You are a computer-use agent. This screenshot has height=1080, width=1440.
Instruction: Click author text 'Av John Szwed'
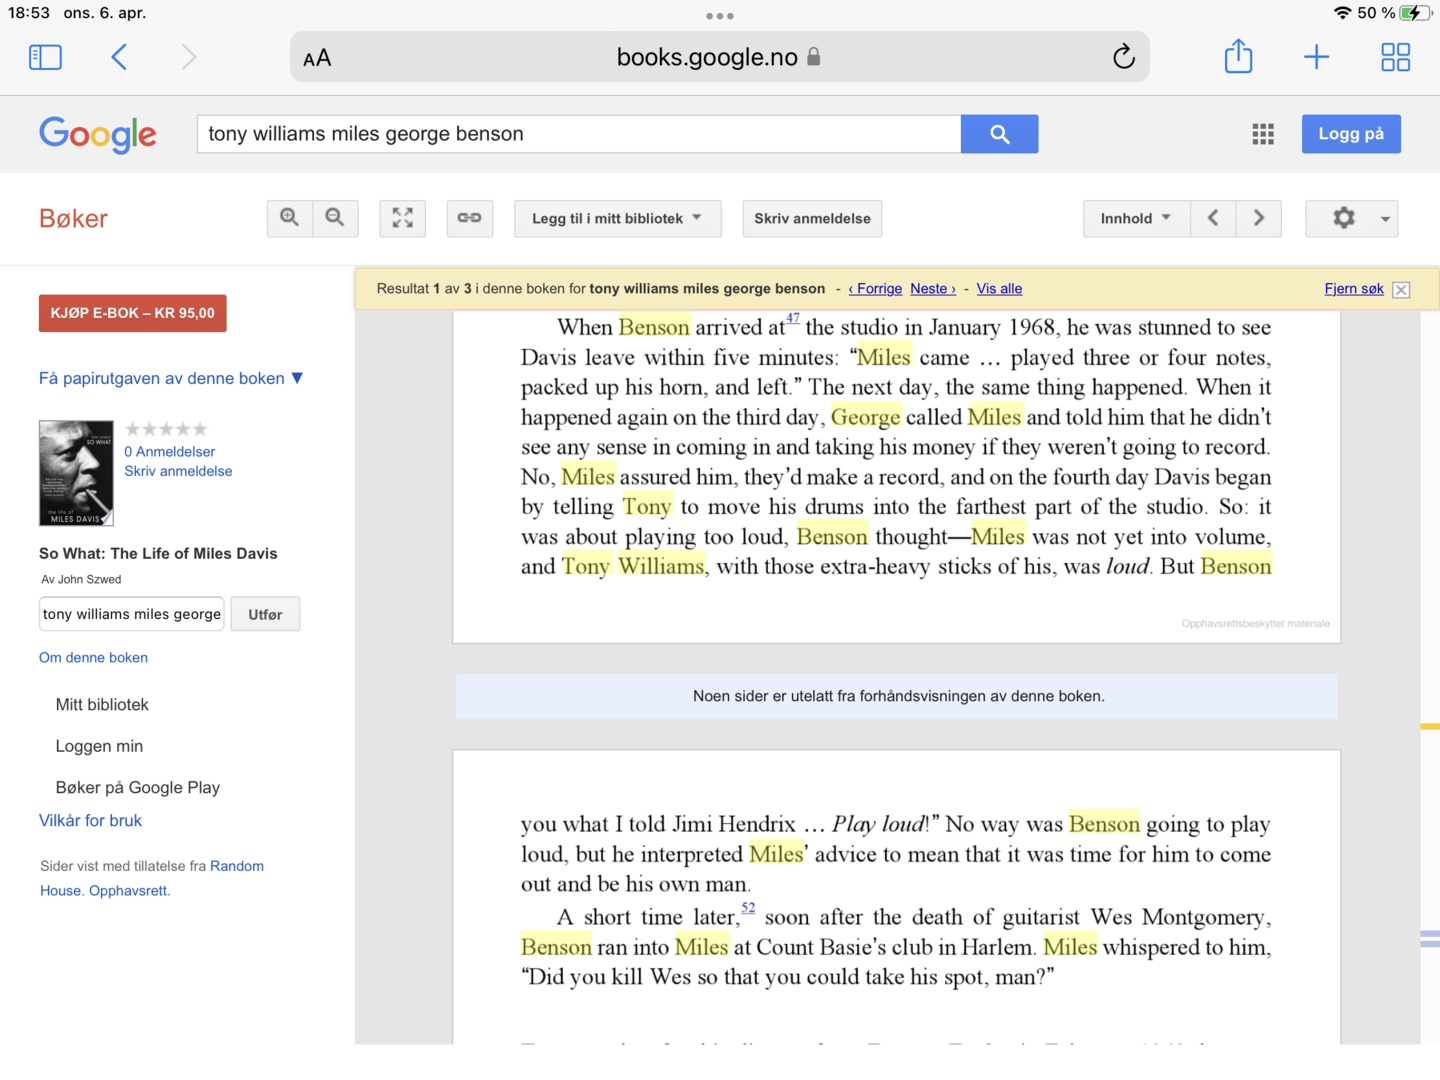[x=81, y=580]
